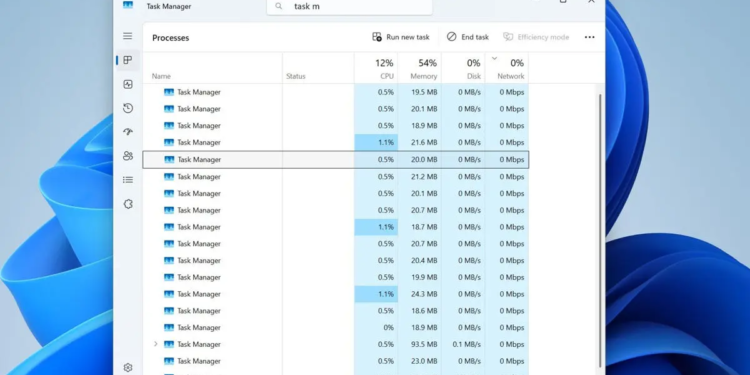Click the sort chevron above Network column
Viewport: 750px width, 375px height.
click(x=495, y=58)
